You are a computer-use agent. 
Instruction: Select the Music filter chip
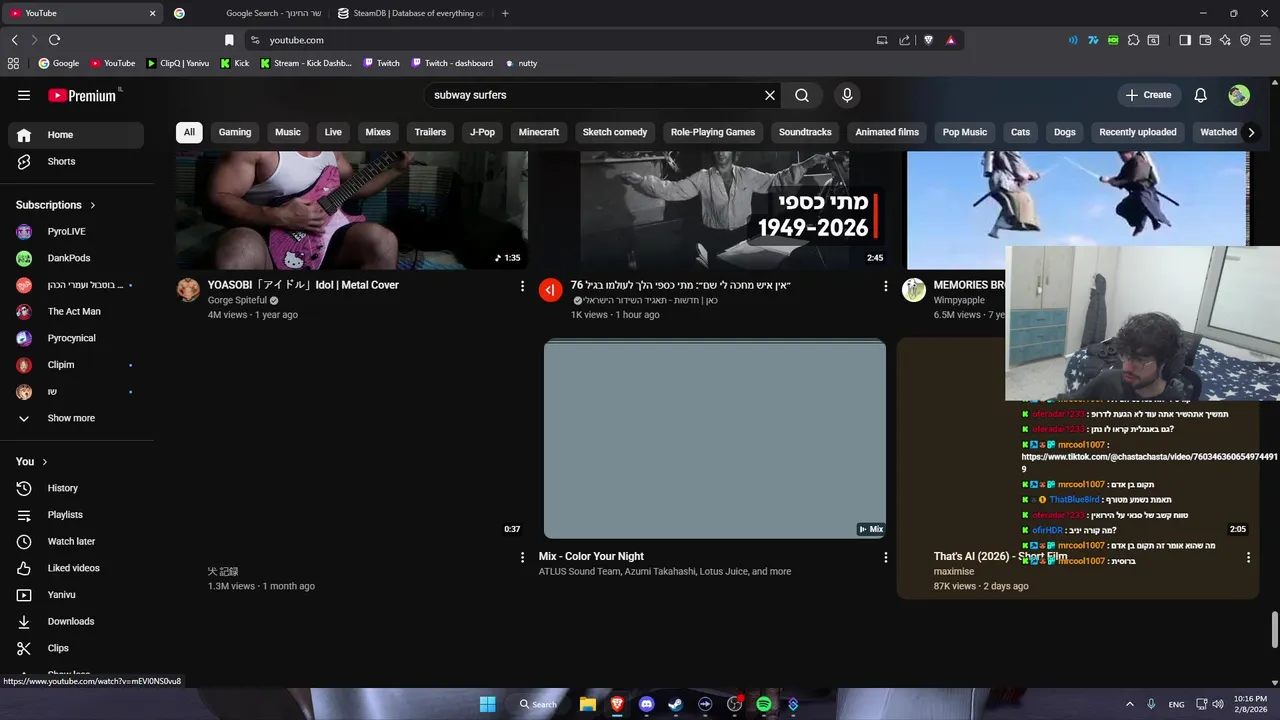click(x=288, y=132)
